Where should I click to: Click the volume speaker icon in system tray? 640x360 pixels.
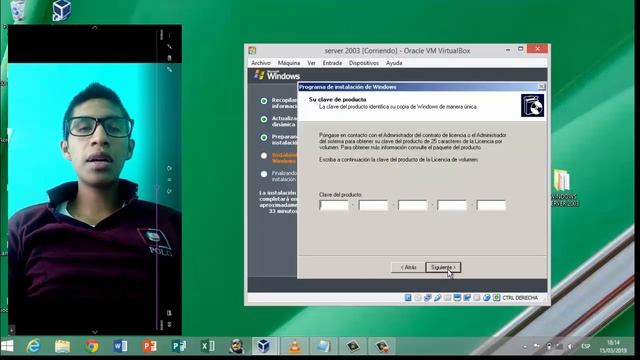coord(571,347)
